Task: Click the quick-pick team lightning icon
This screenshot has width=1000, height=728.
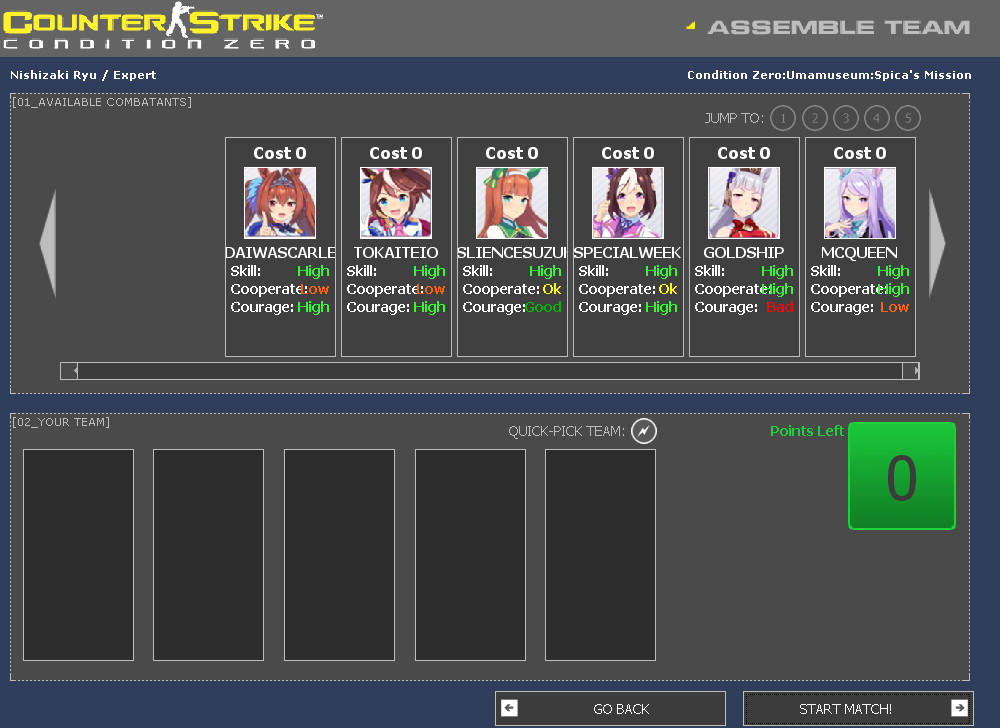Action: (x=643, y=431)
